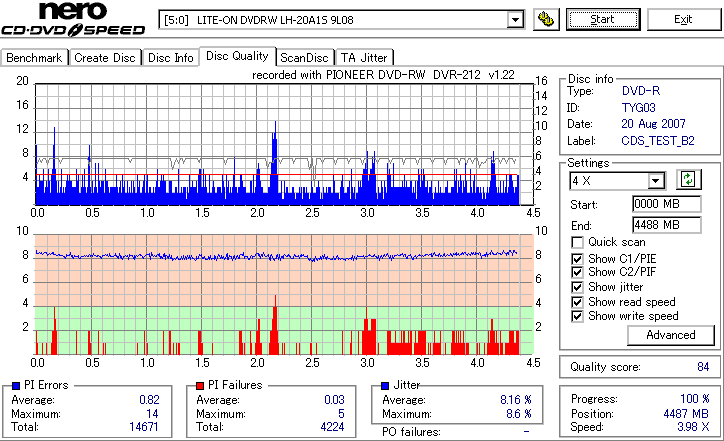The image size is (724, 441).
Task: Start the disc quality scan
Action: (603, 19)
